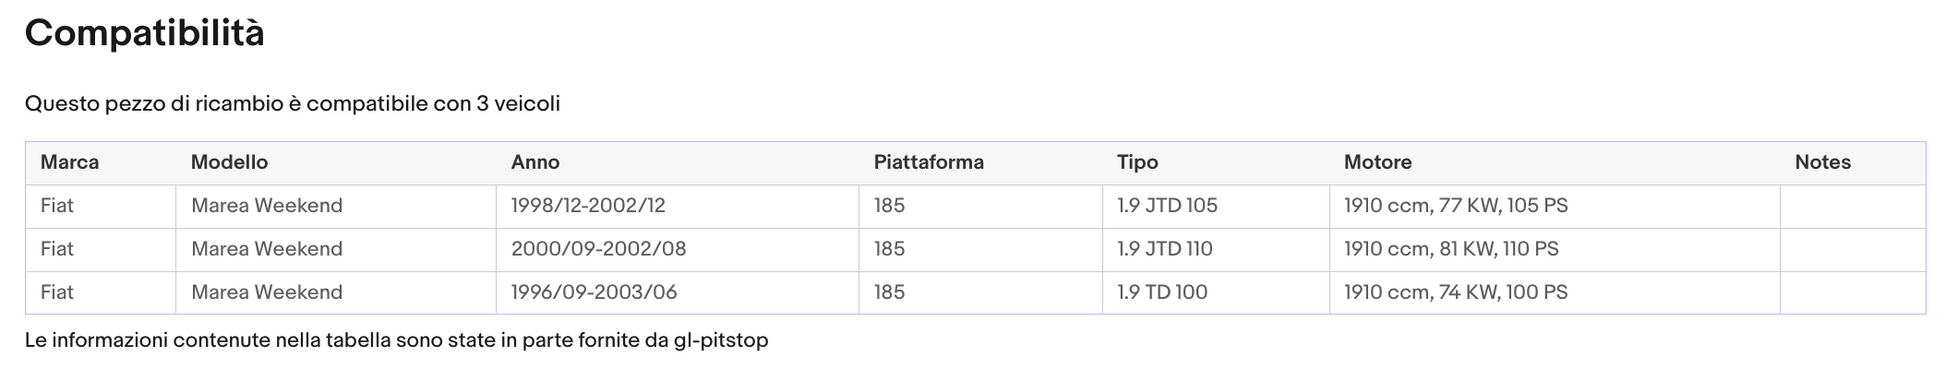Click the Anno column header

coord(535,162)
